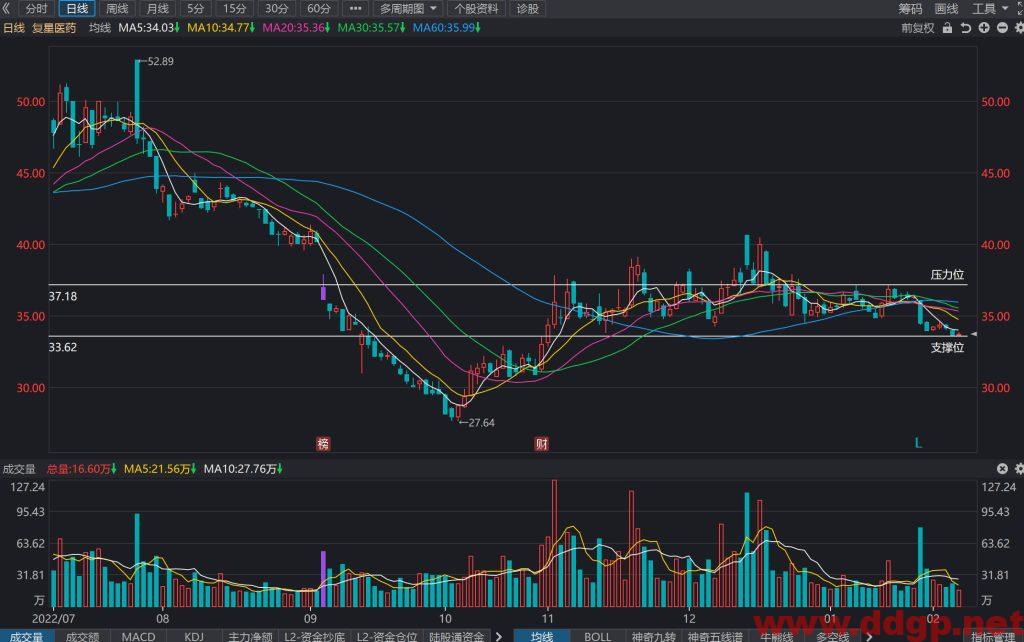Click the blue L marker on the chart

918,443
